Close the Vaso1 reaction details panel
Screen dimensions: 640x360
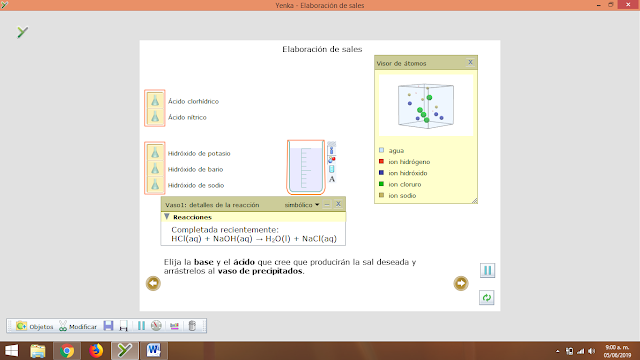338,204
